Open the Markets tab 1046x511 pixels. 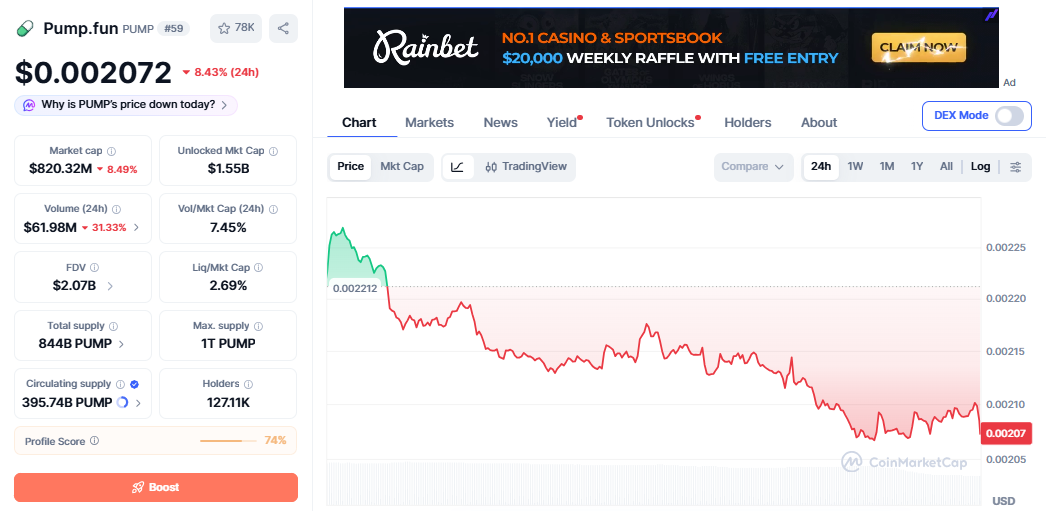pyautogui.click(x=430, y=123)
